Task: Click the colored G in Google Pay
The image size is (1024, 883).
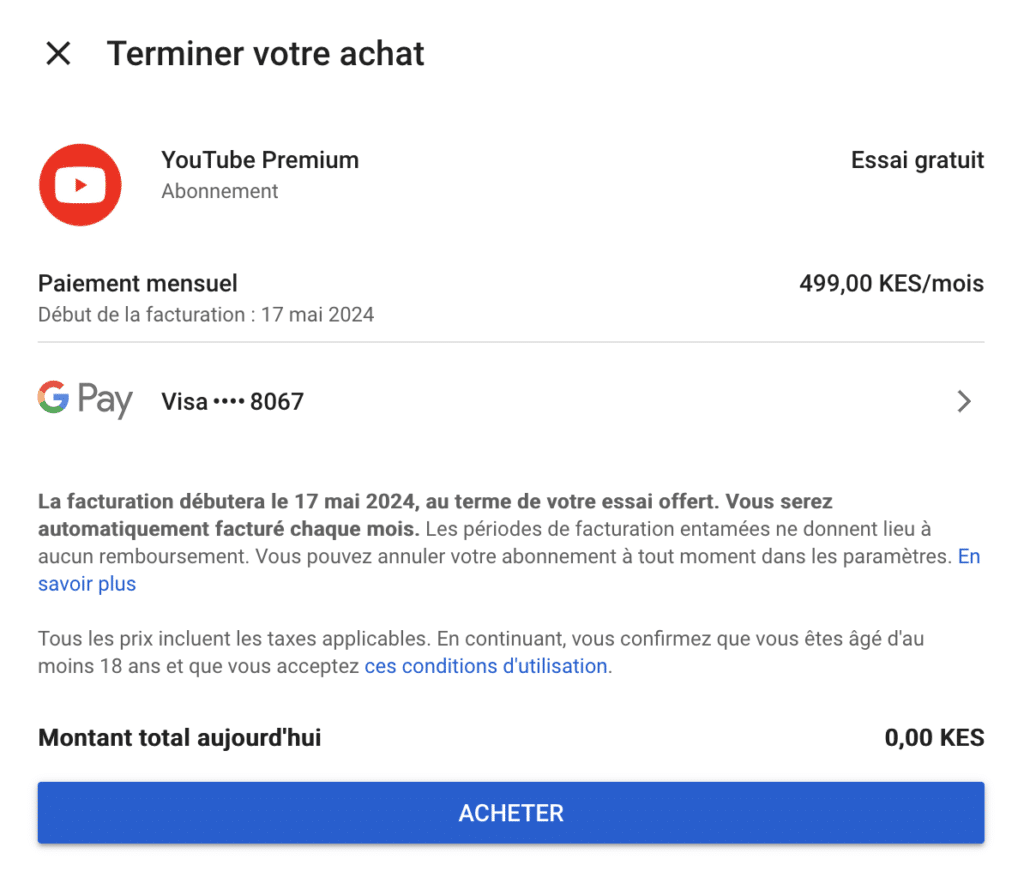Action: coord(54,396)
